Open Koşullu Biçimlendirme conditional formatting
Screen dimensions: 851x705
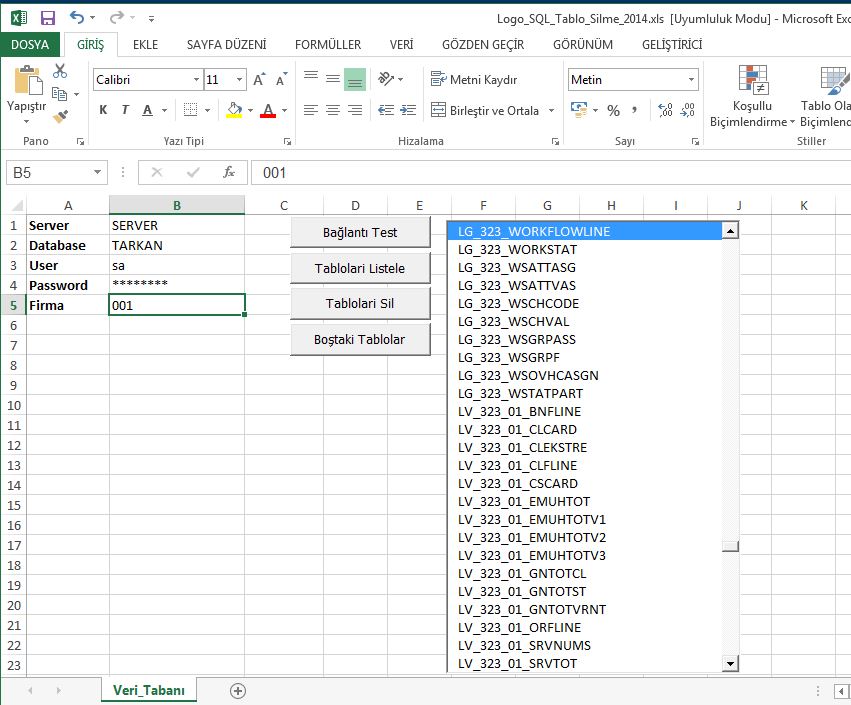pos(752,97)
